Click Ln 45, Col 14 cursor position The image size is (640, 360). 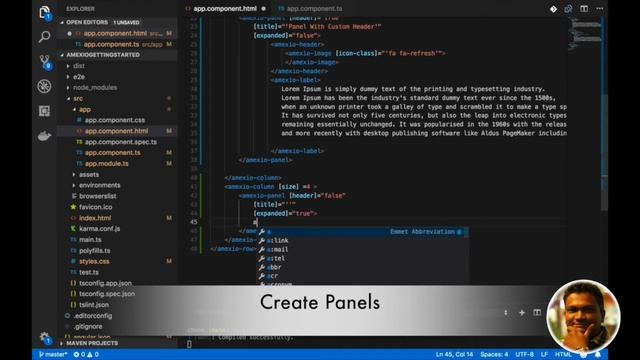click(x=454, y=354)
